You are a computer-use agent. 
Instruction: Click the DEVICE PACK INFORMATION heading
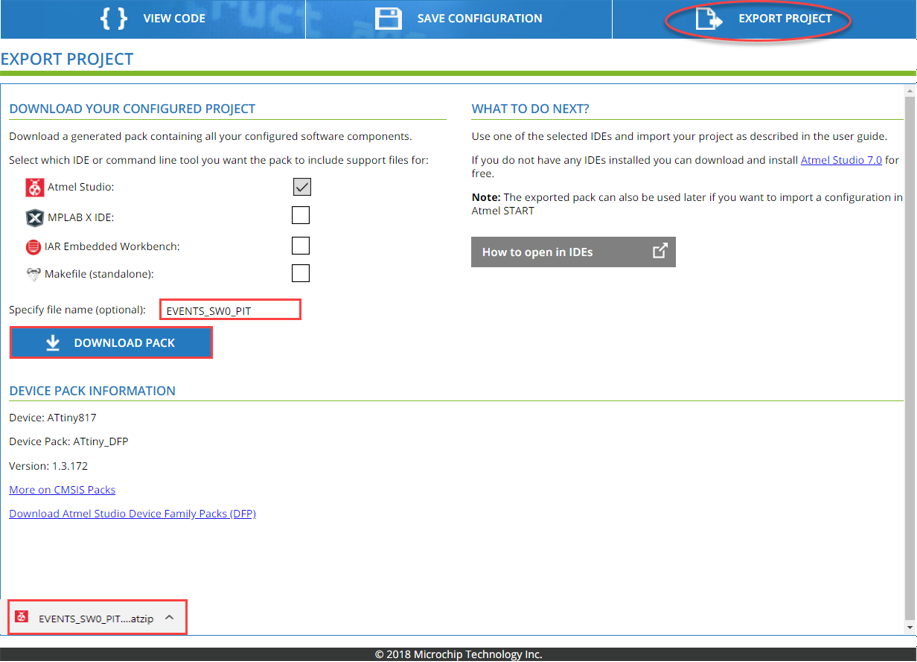(x=92, y=391)
